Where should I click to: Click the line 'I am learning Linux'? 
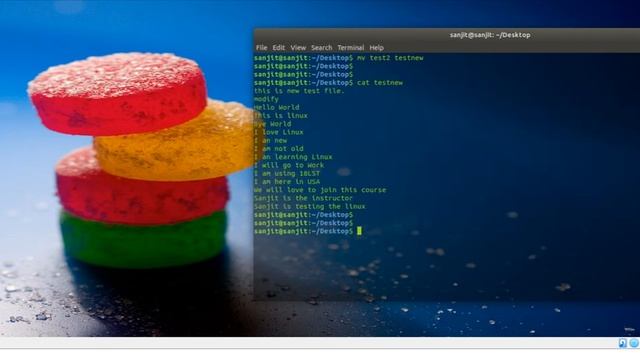(x=293, y=157)
